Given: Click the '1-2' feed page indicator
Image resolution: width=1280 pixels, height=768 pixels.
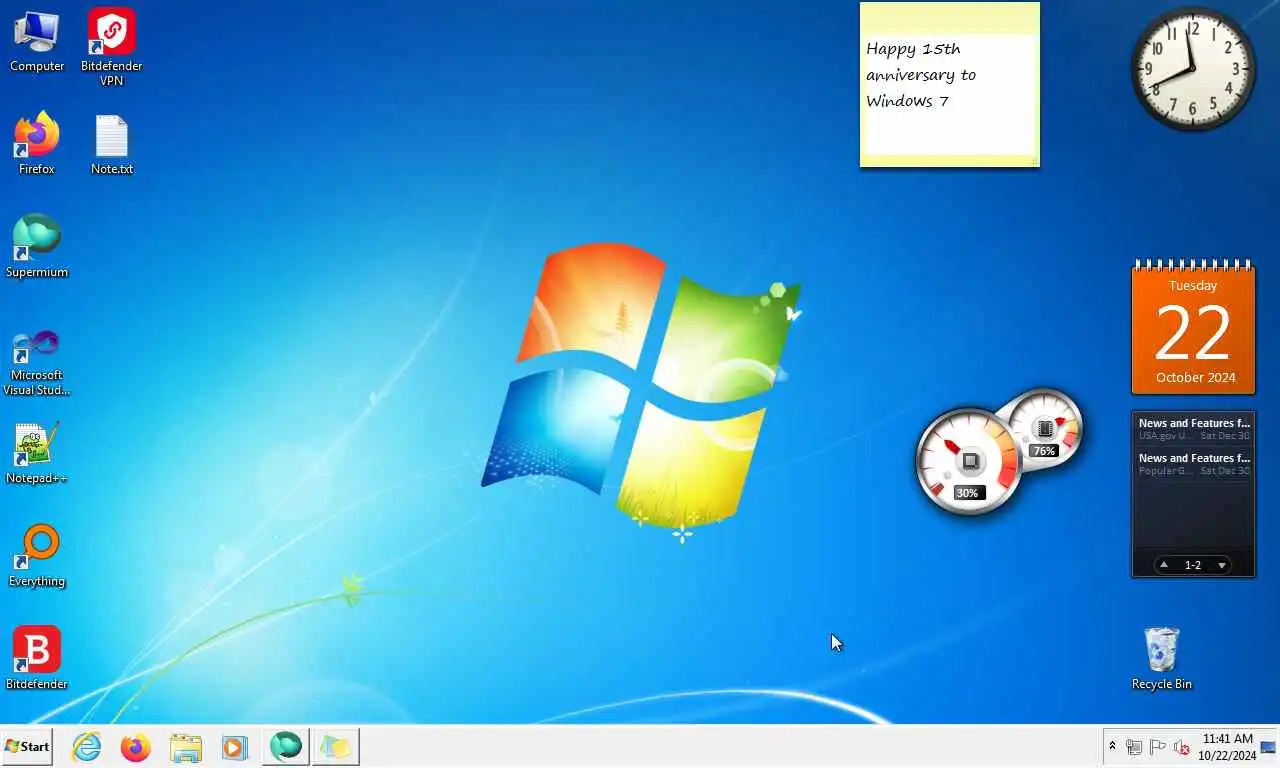Looking at the screenshot, I should pos(1193,565).
